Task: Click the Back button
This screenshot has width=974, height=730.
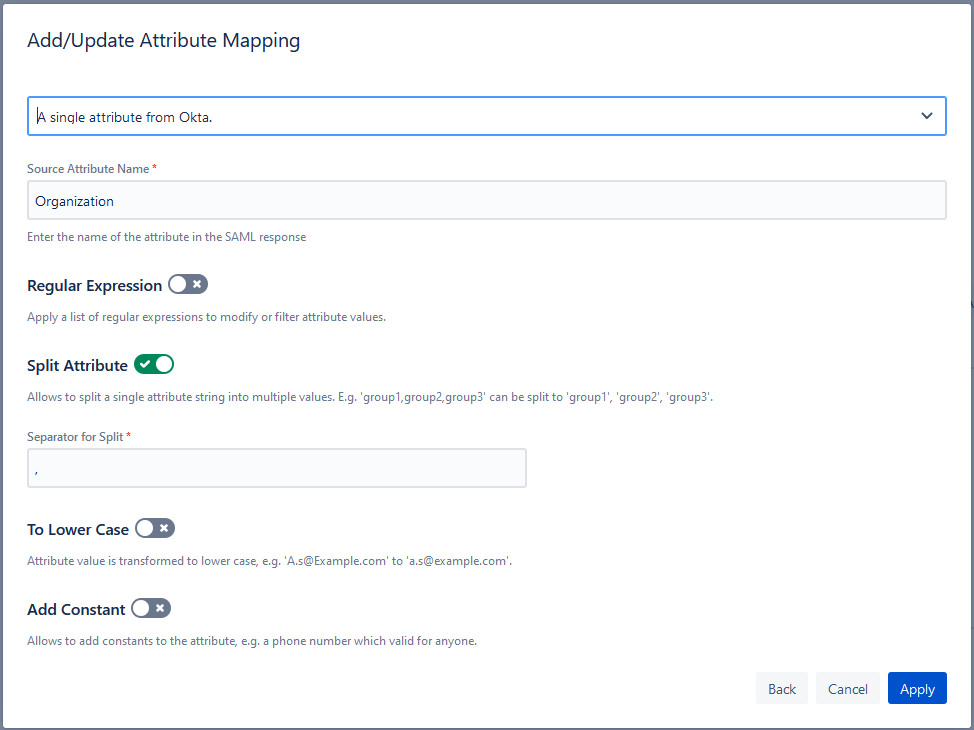Action: pos(781,688)
